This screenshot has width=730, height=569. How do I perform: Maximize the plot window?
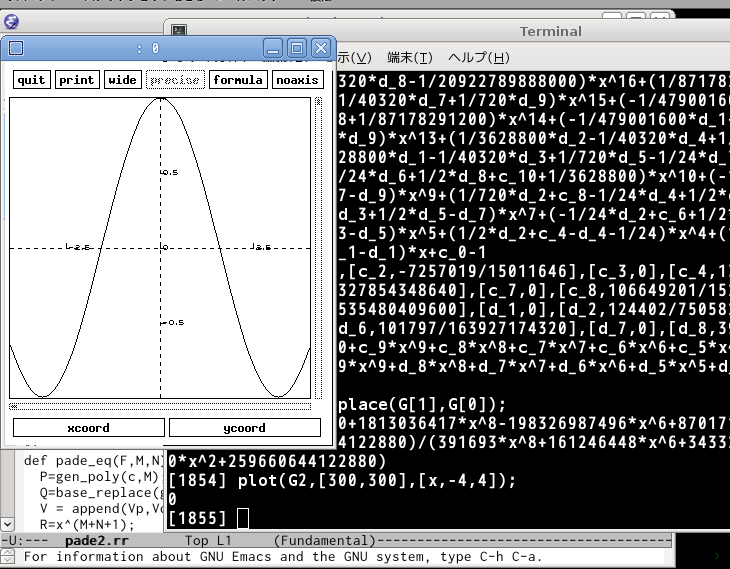point(297,48)
